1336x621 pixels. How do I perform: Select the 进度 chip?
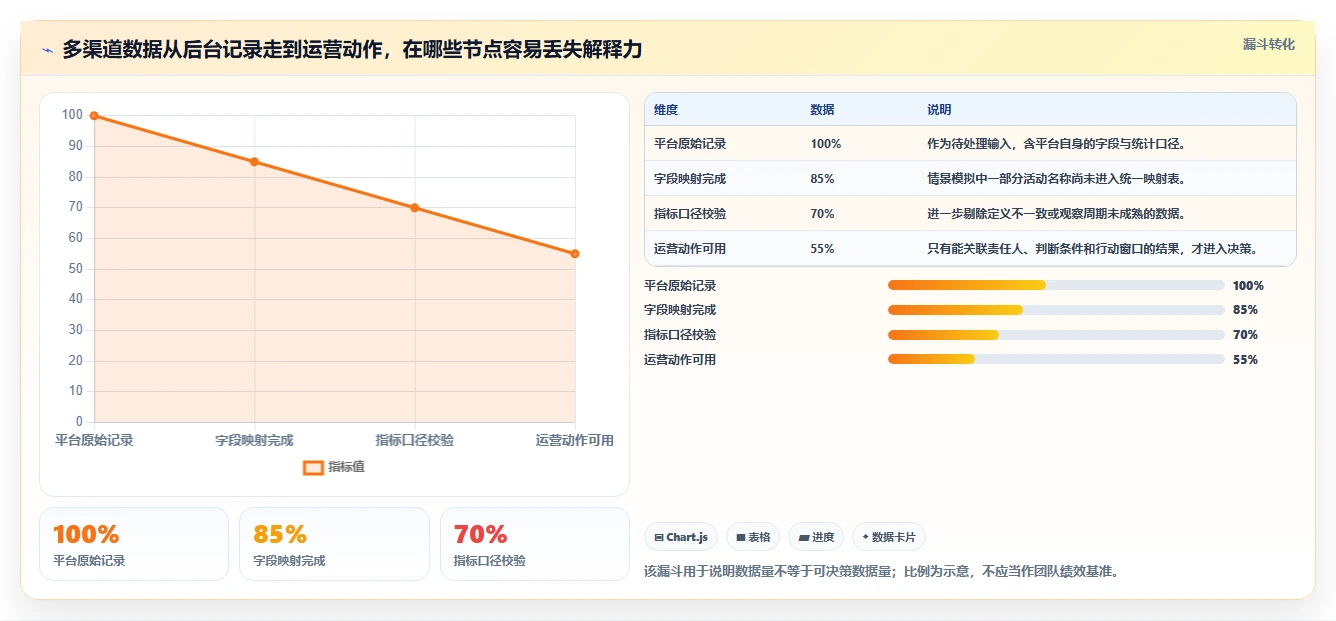[x=816, y=537]
